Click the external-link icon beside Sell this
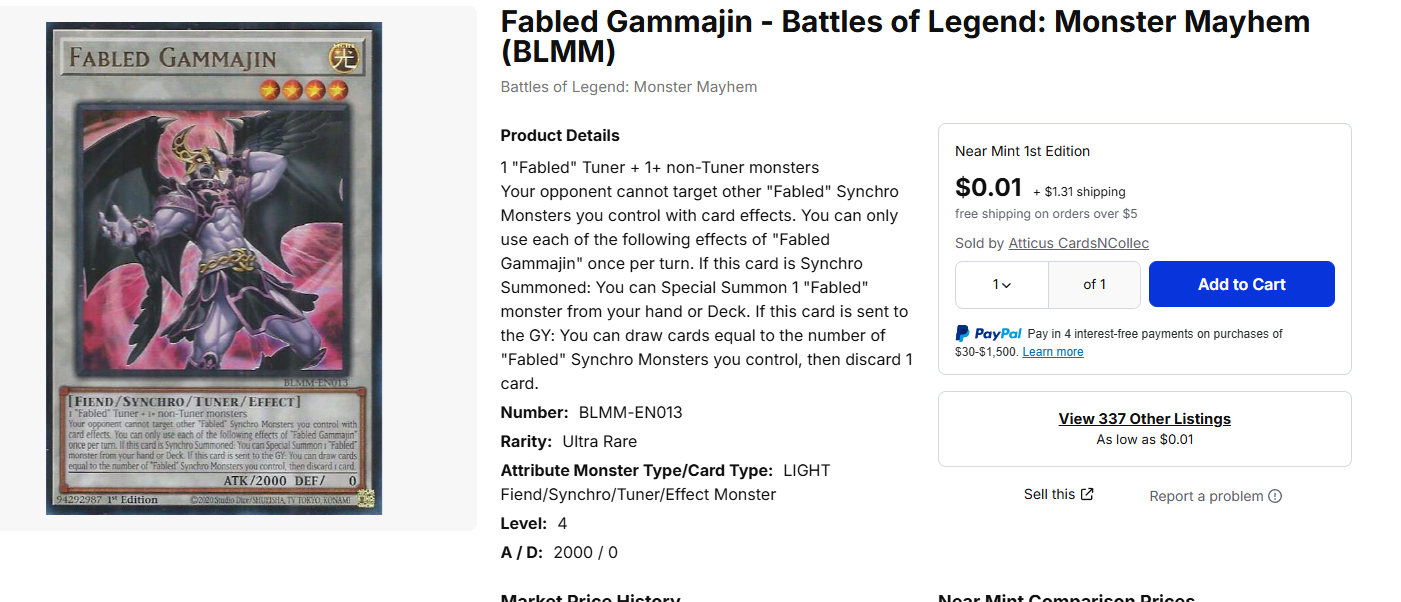This screenshot has width=1401, height=602. (1087, 494)
